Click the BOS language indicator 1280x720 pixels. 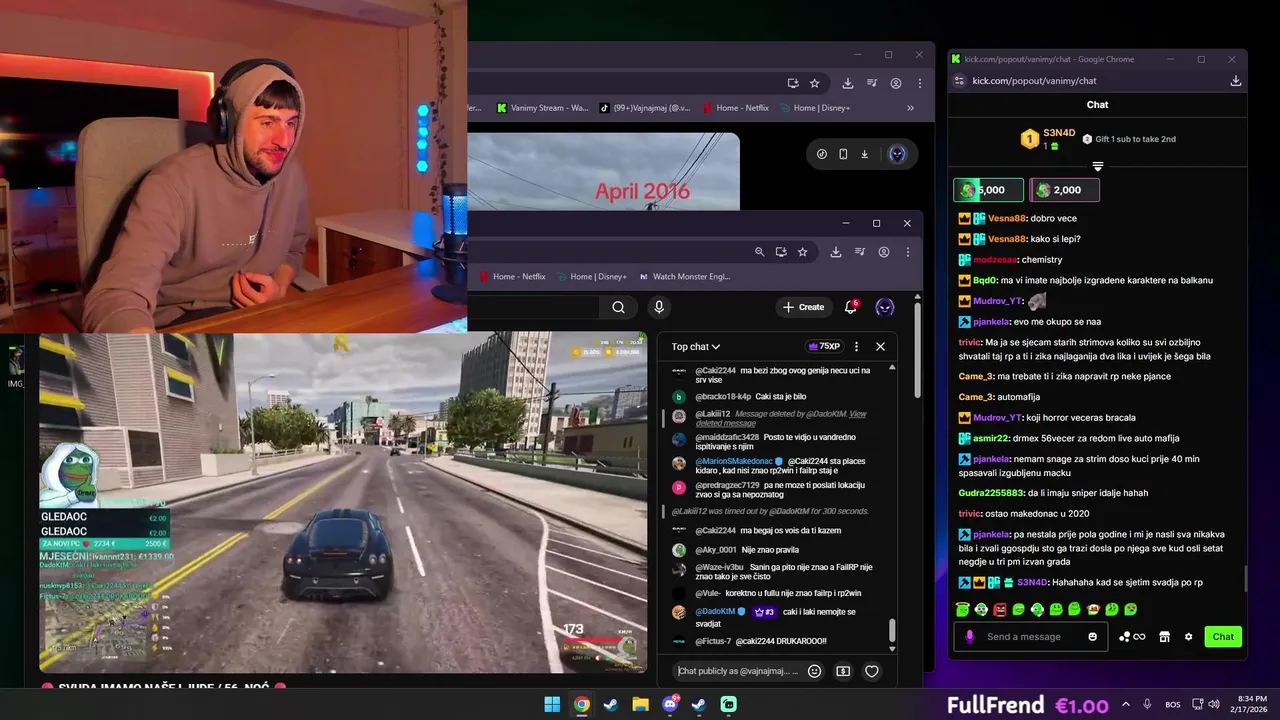(1173, 705)
